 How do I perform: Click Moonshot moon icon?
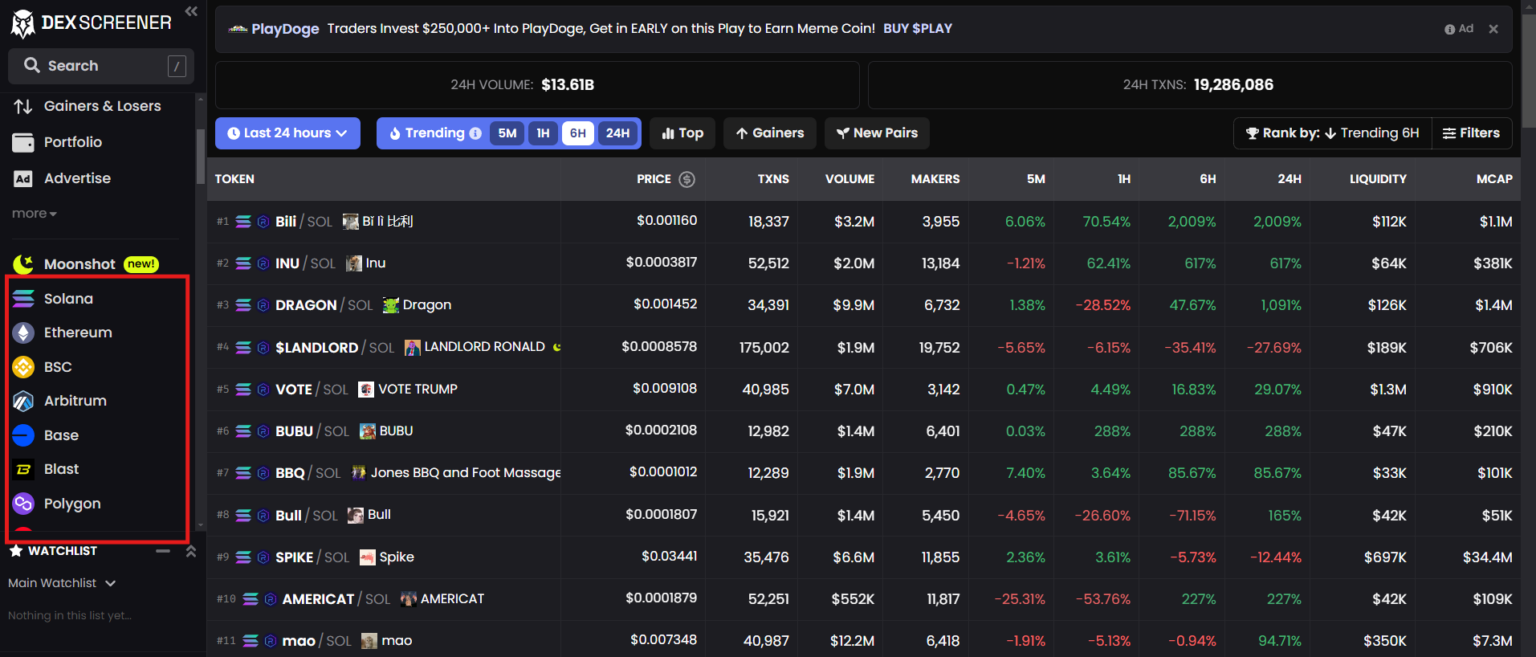point(23,264)
